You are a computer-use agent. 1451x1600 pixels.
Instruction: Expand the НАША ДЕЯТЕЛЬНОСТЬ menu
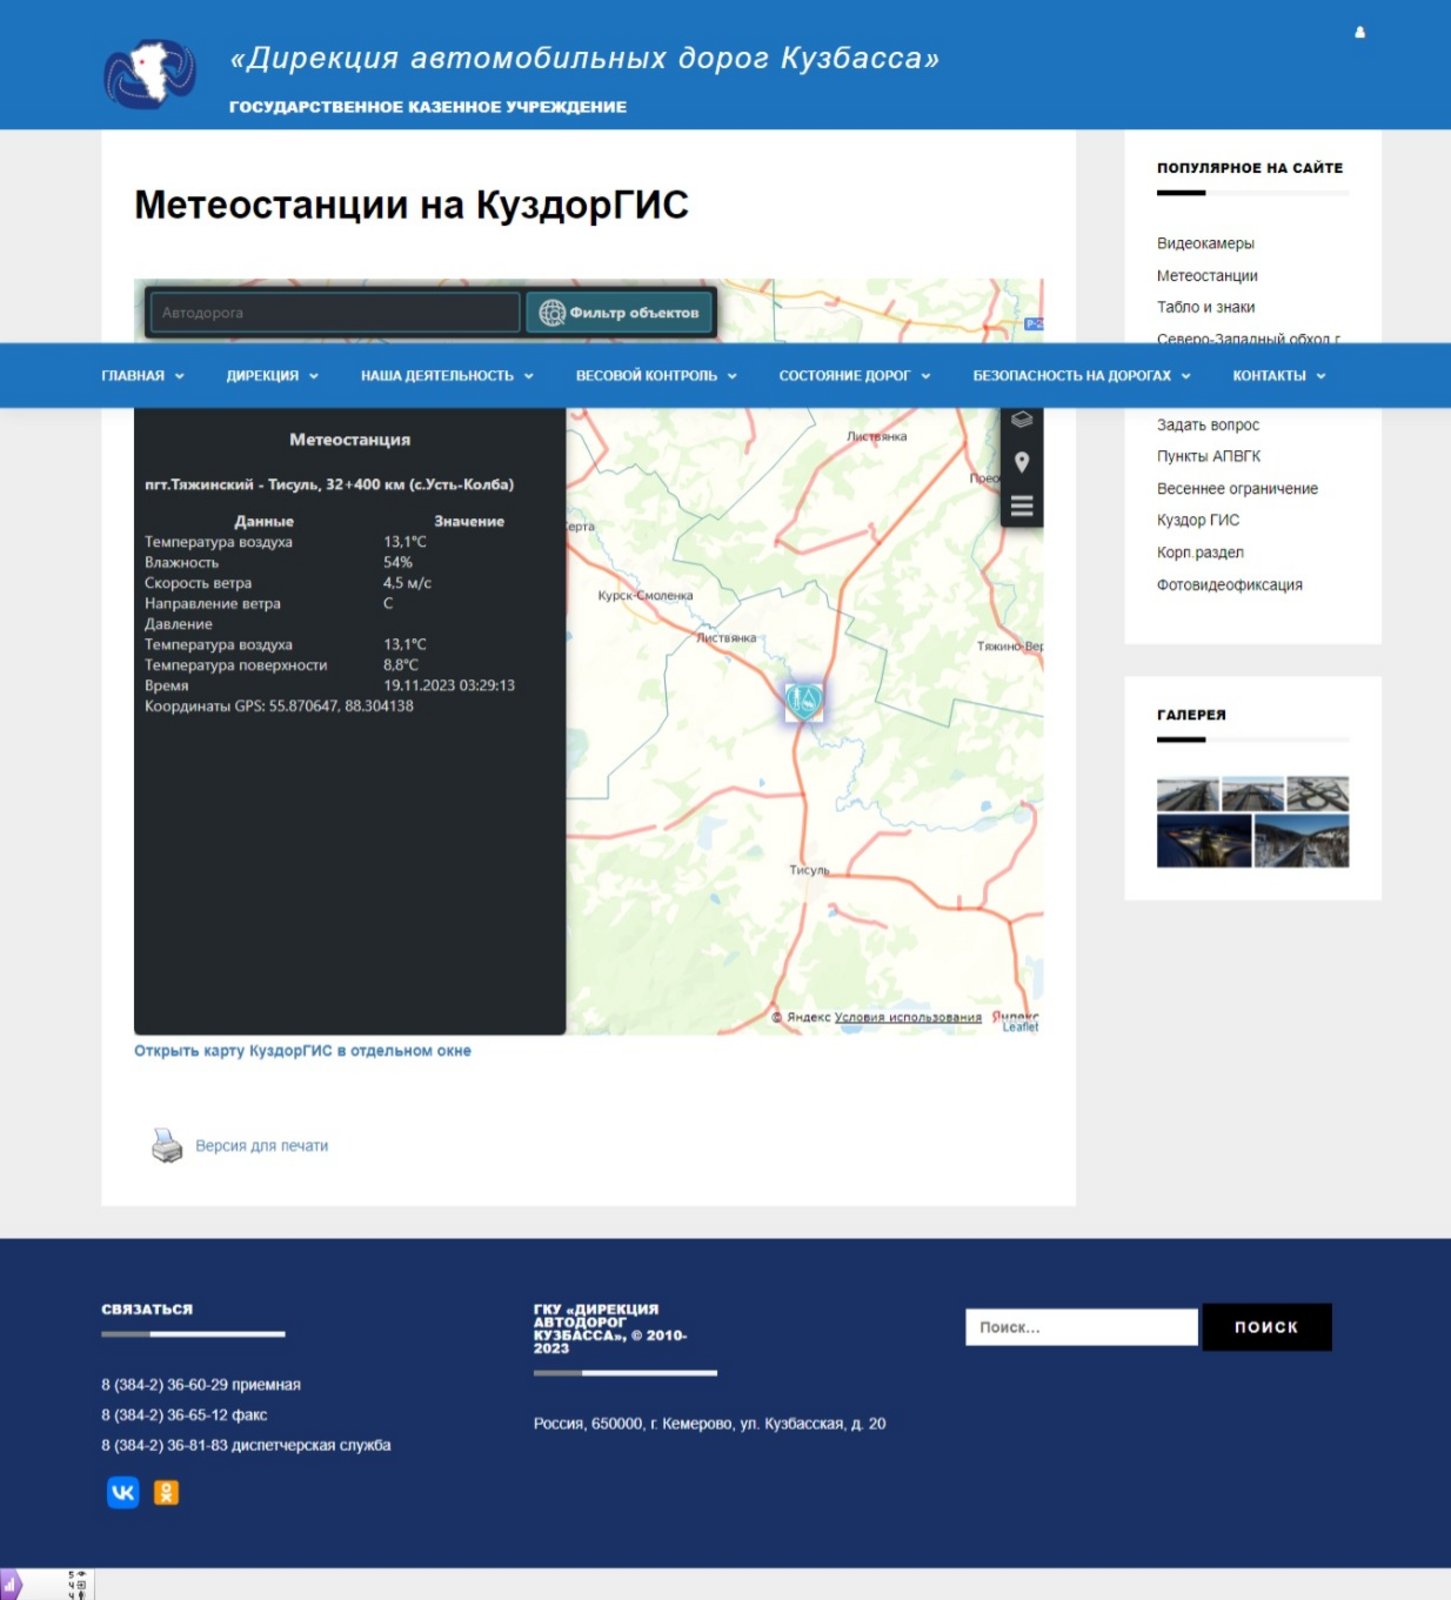tap(447, 376)
